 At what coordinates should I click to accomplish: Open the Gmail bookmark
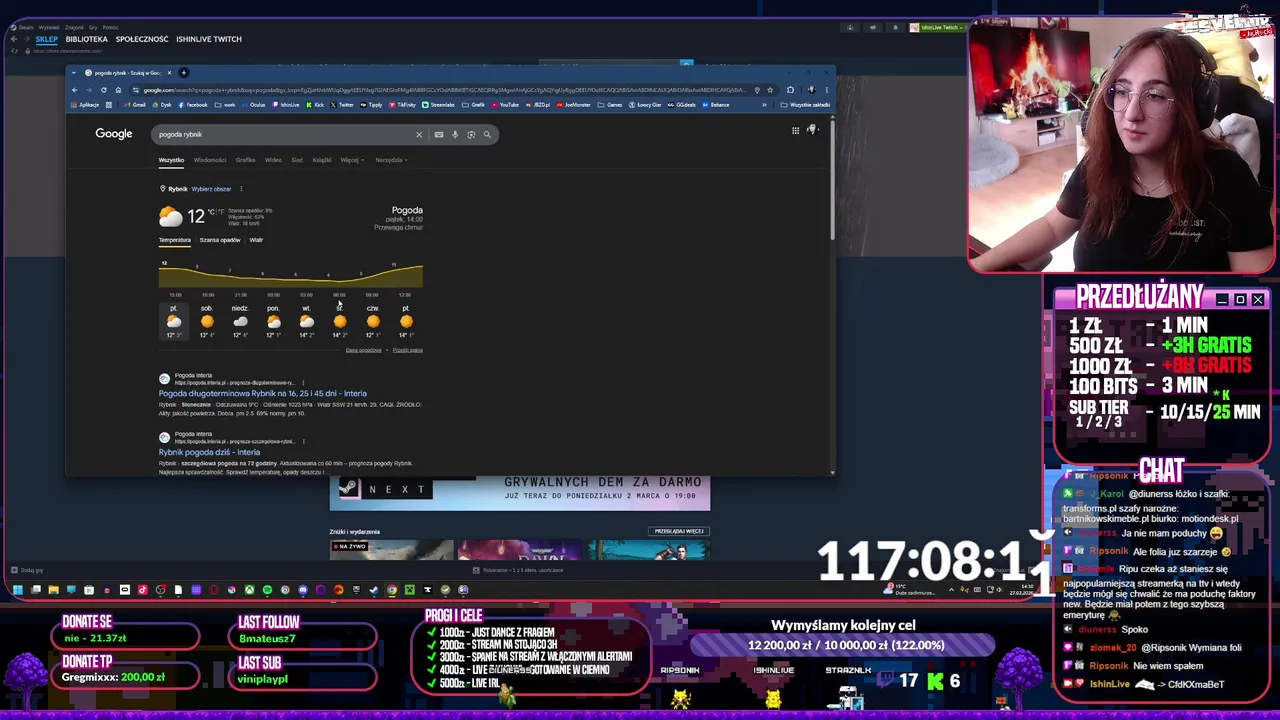(136, 105)
